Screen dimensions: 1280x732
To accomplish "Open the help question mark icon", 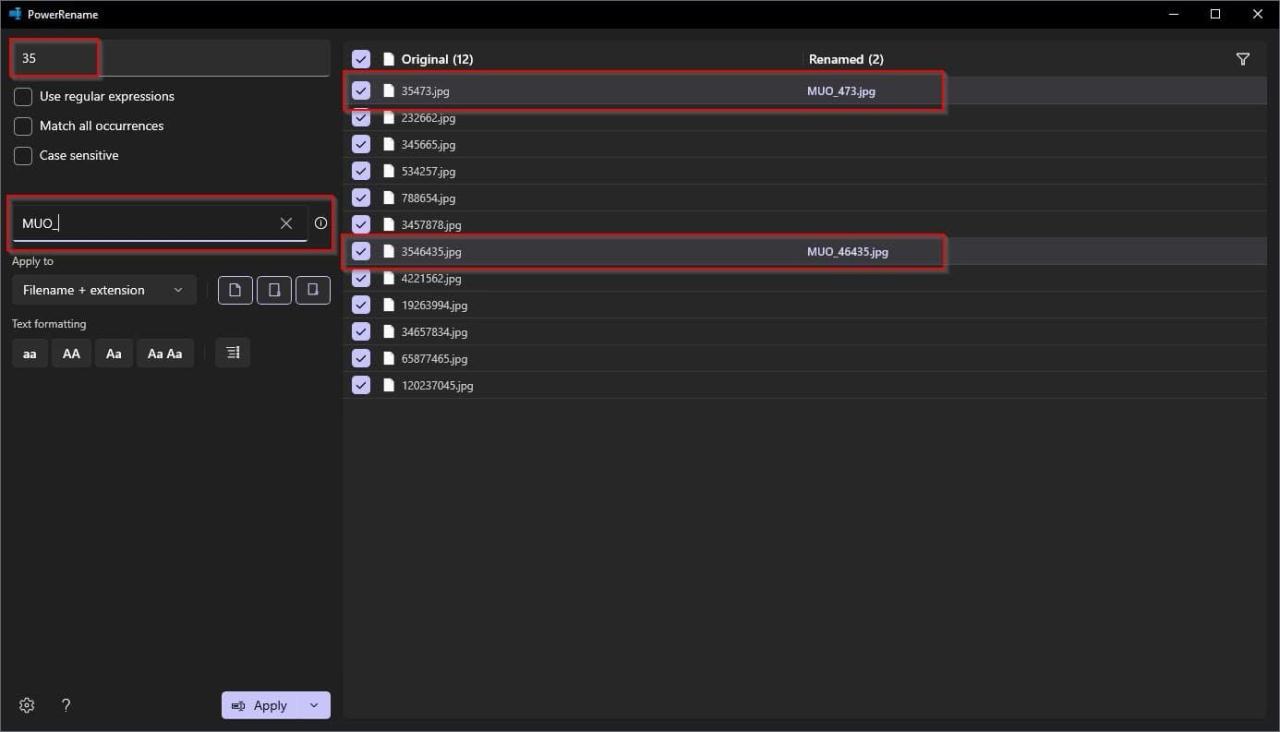I will [x=66, y=705].
